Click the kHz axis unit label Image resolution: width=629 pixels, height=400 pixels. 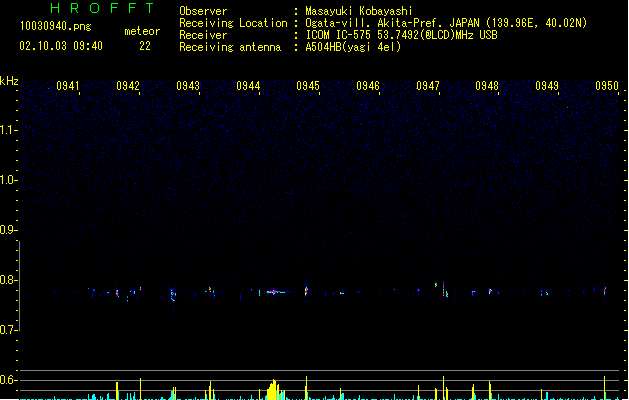(x=9, y=81)
